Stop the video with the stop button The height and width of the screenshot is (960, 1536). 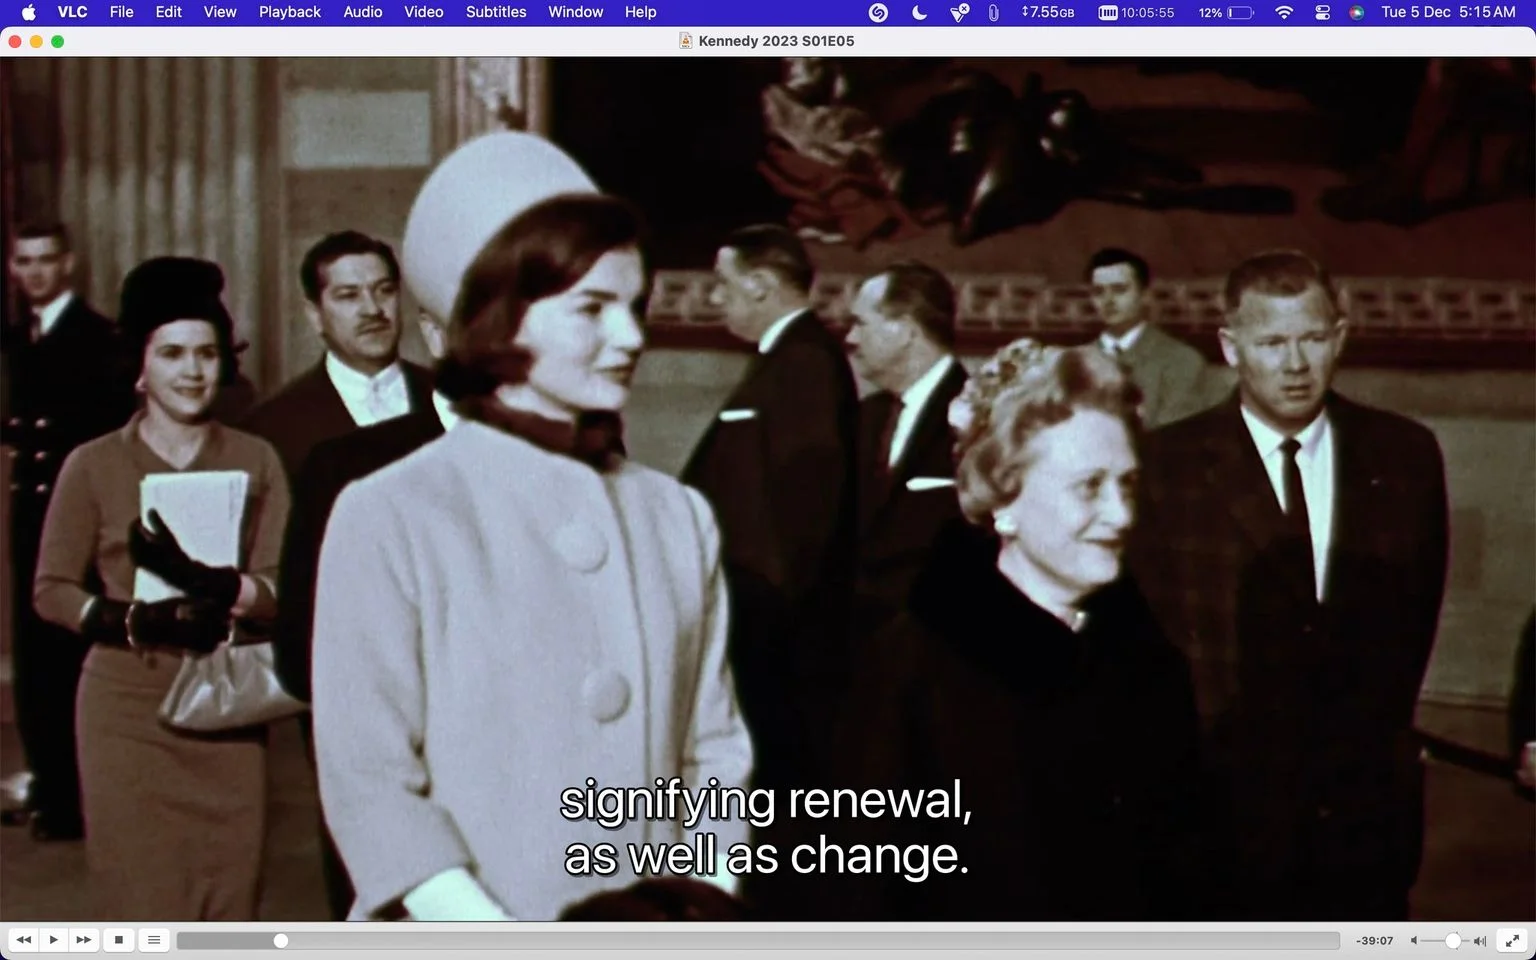[x=119, y=940]
